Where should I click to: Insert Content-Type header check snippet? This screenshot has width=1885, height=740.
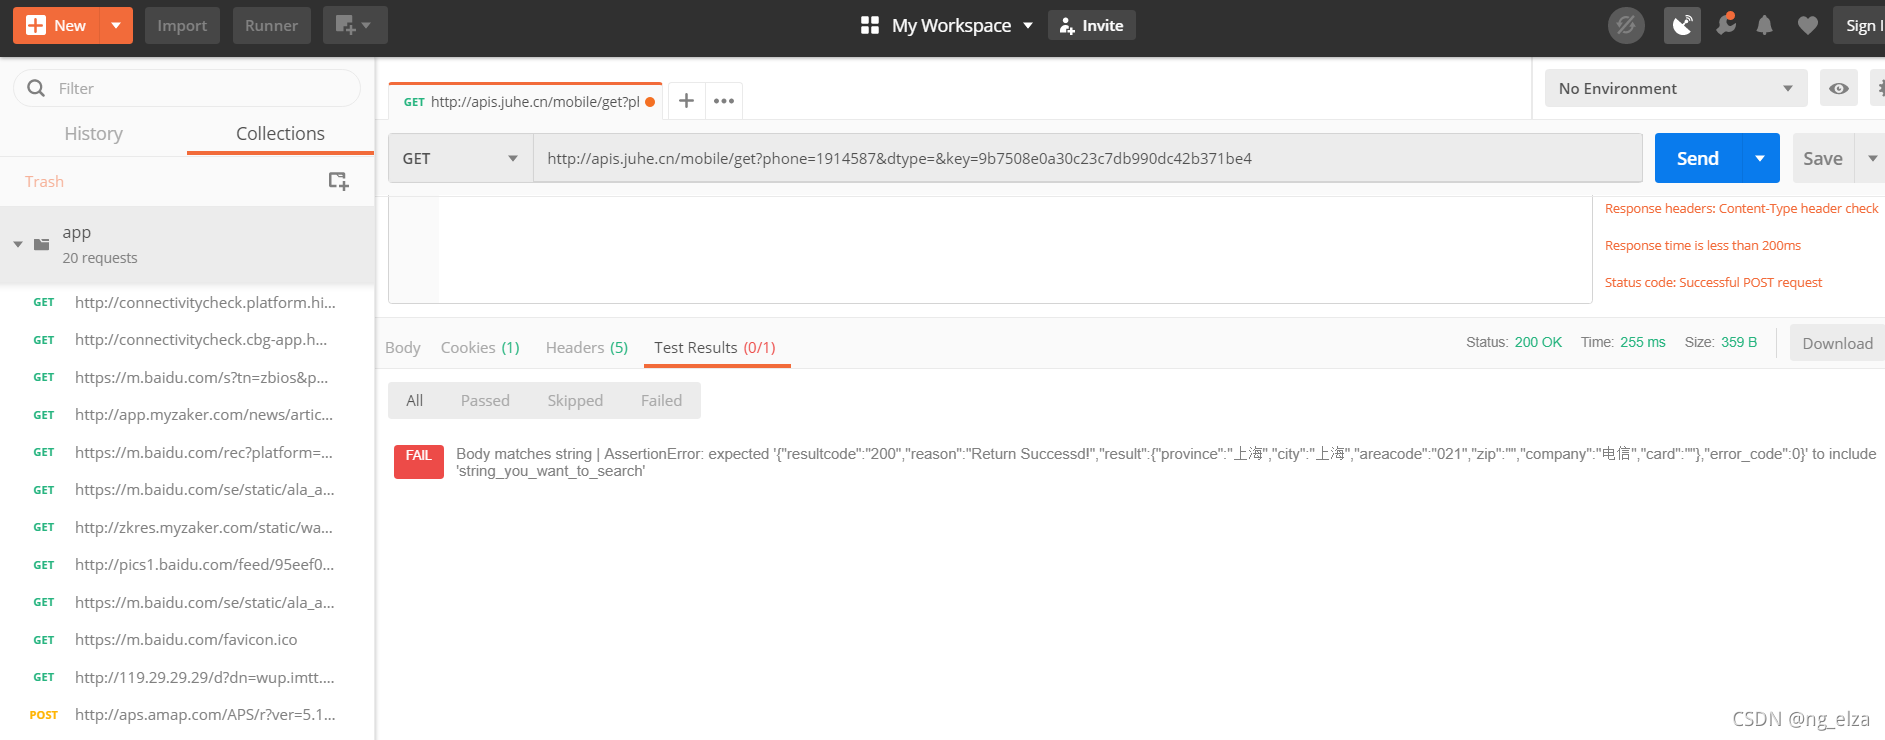[1741, 208]
